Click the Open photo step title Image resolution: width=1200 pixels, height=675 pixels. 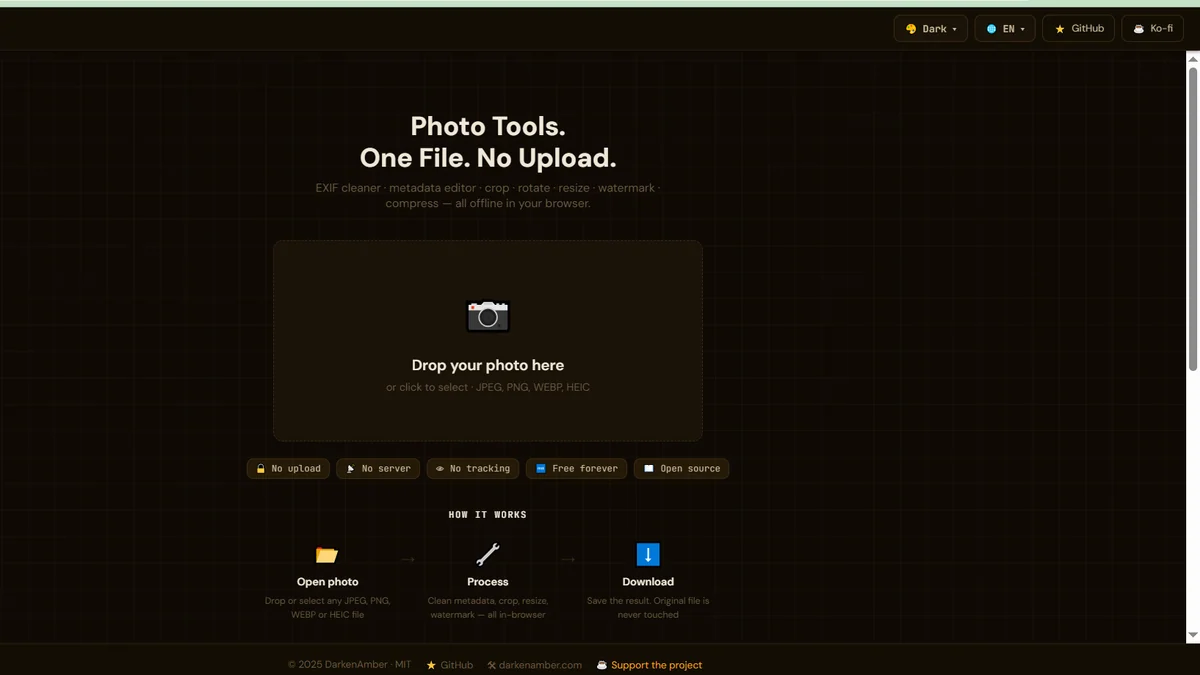tap(327, 582)
